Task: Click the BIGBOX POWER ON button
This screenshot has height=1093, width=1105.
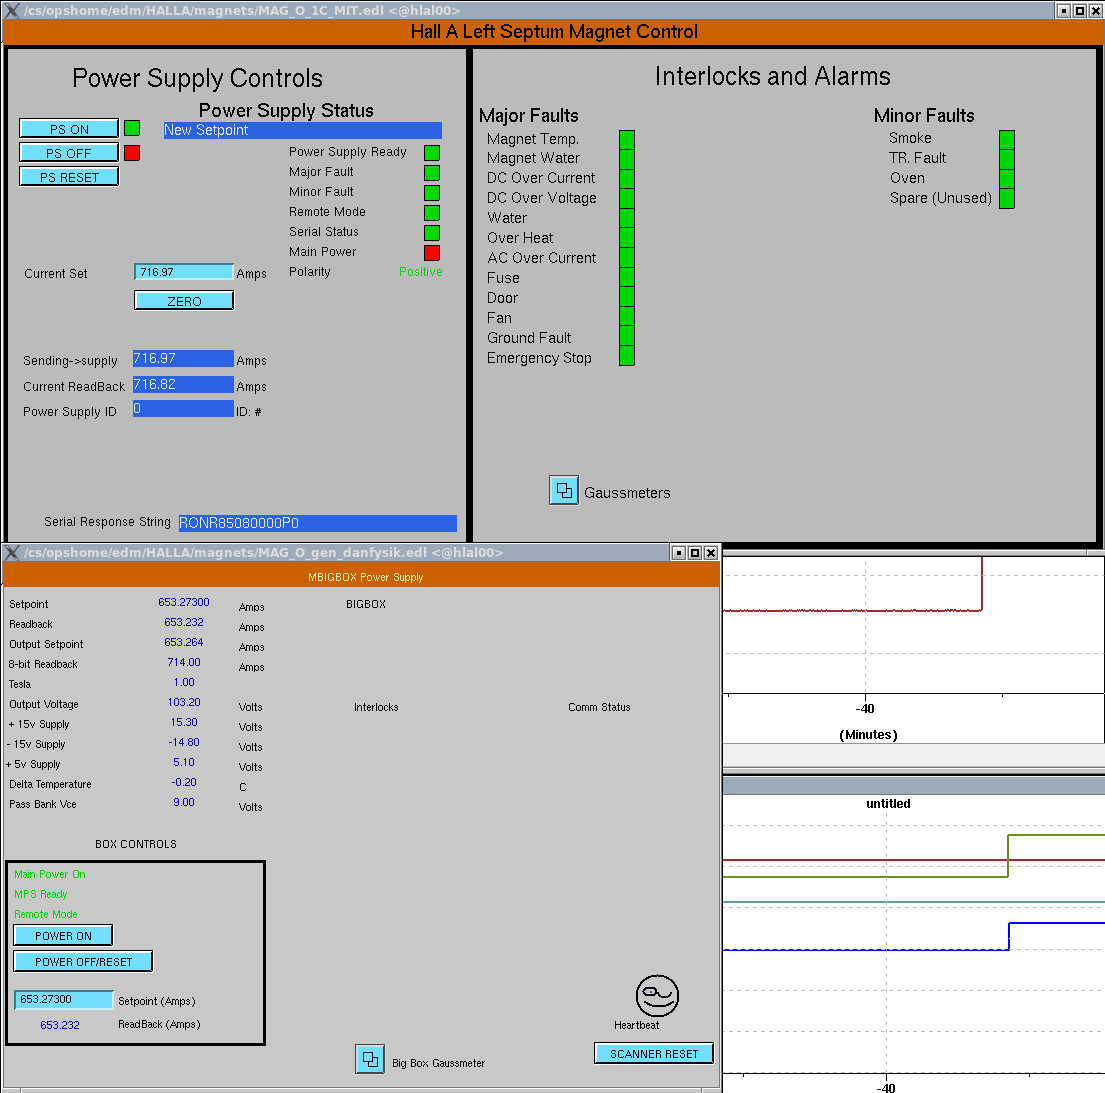Action: [63, 936]
